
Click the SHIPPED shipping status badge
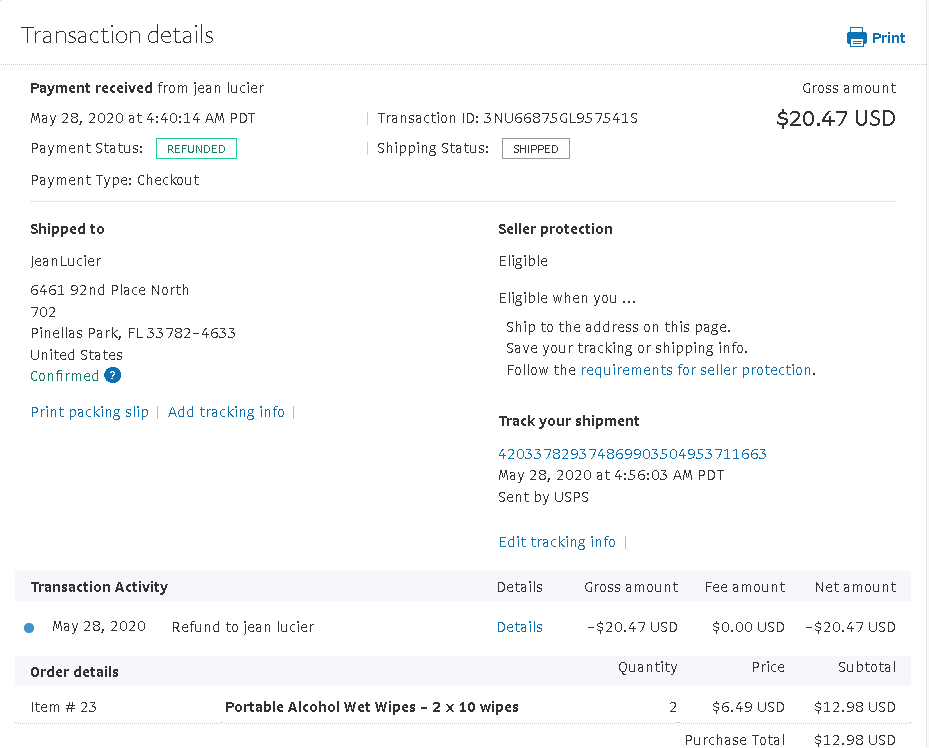pyautogui.click(x=535, y=149)
